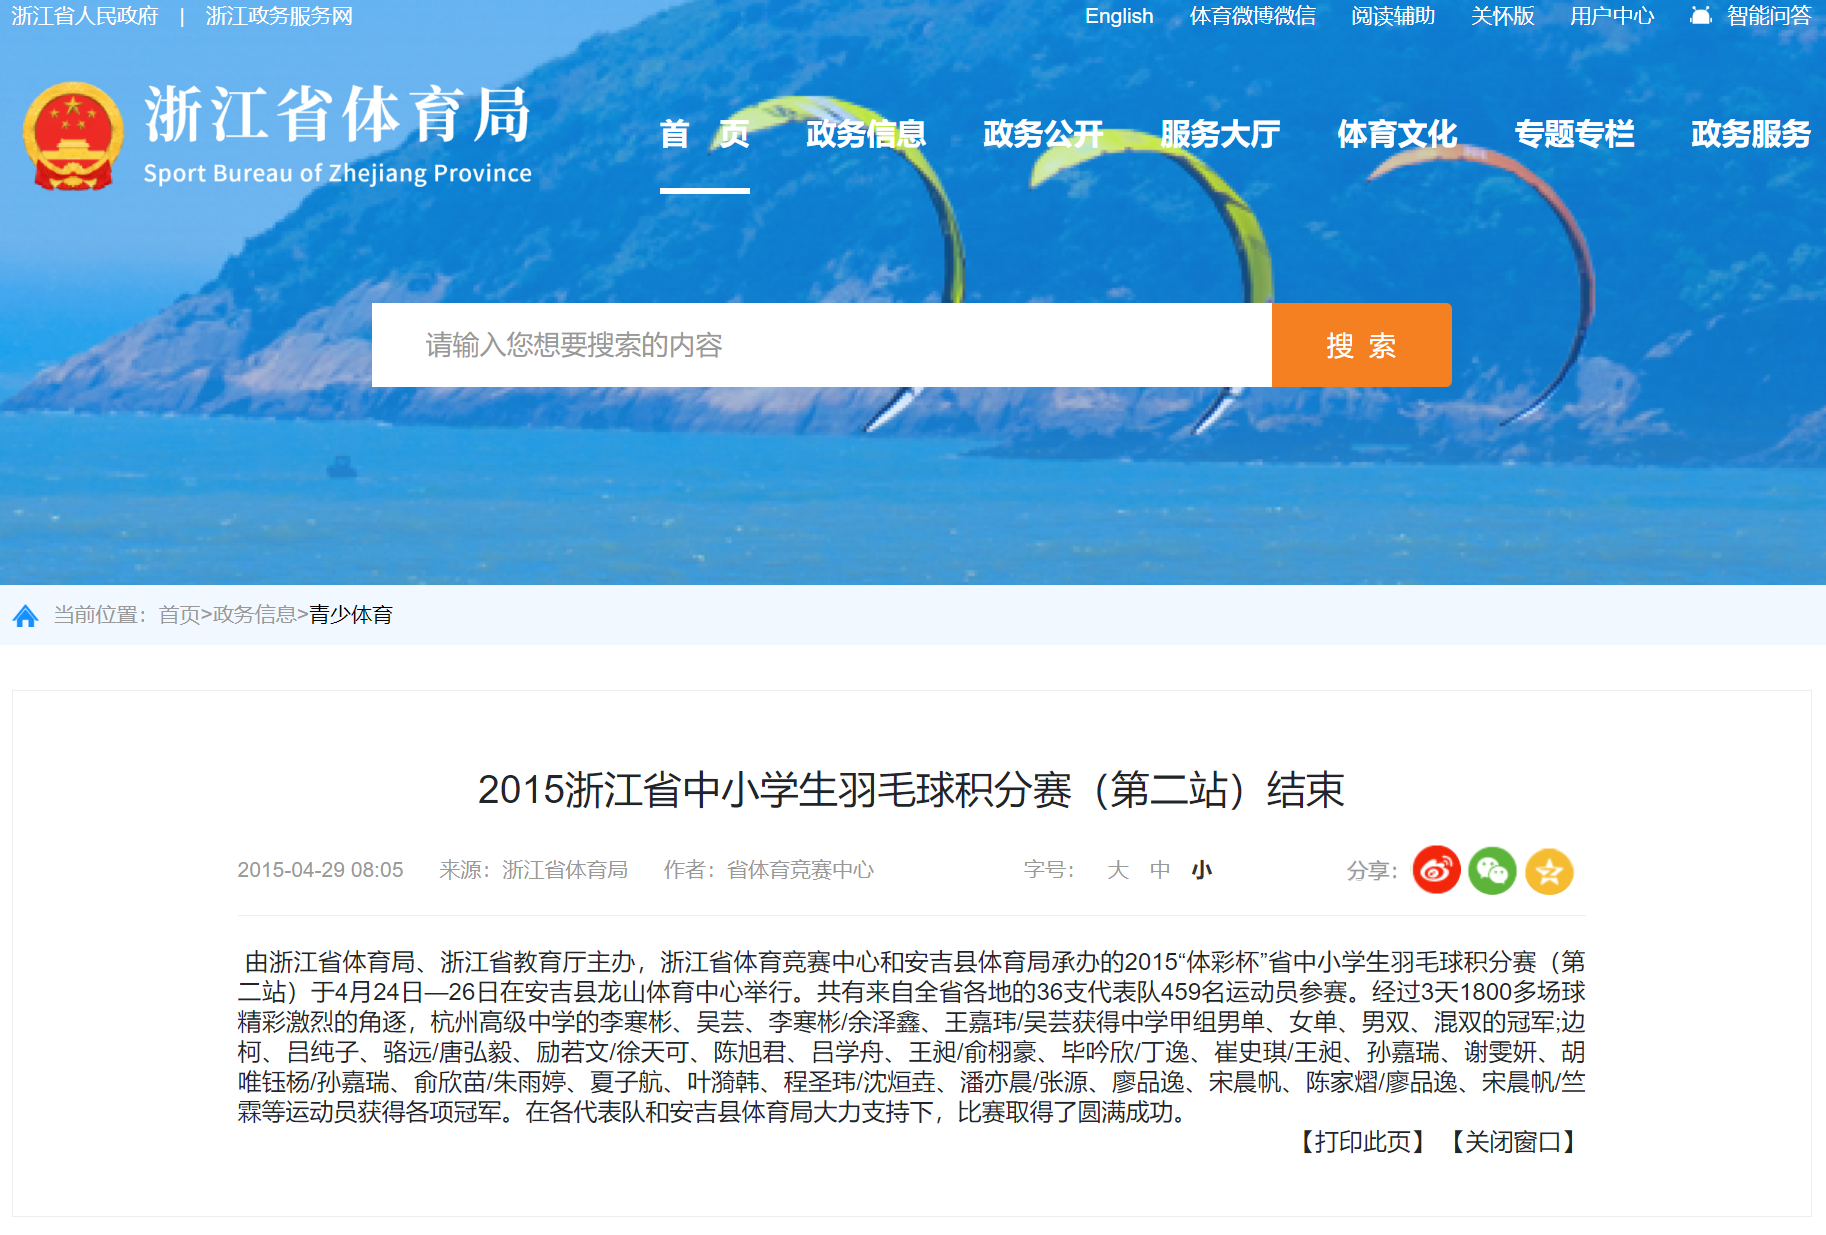
Task: Switch to English version
Action: coord(1118,16)
